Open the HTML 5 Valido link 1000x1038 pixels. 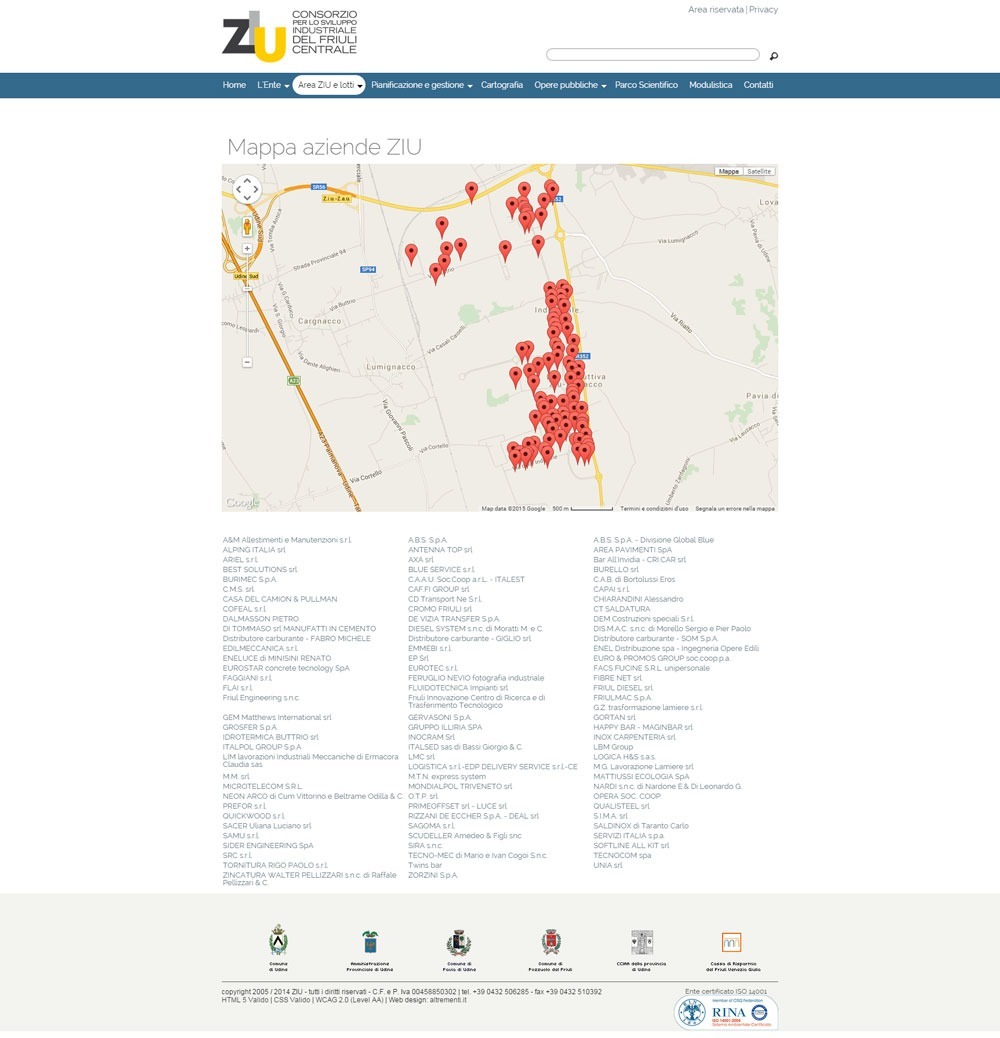click(245, 1000)
